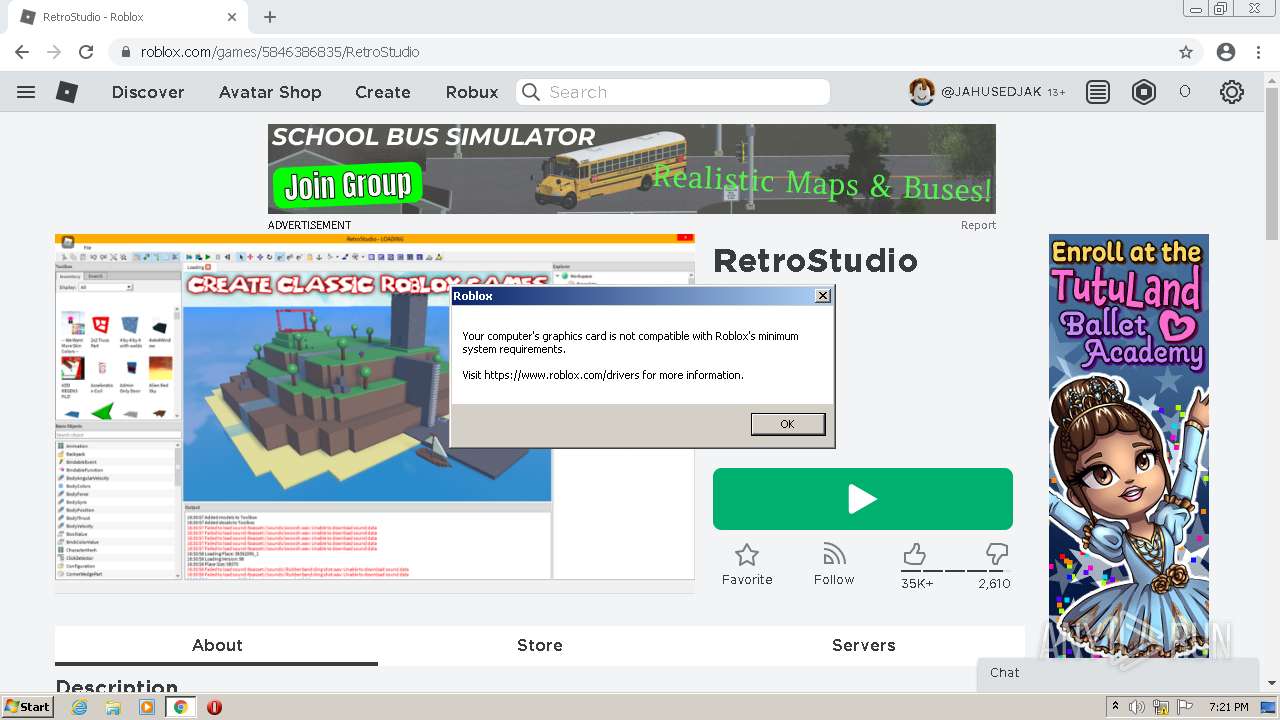Open the Robux hexagon icon

[1144, 92]
